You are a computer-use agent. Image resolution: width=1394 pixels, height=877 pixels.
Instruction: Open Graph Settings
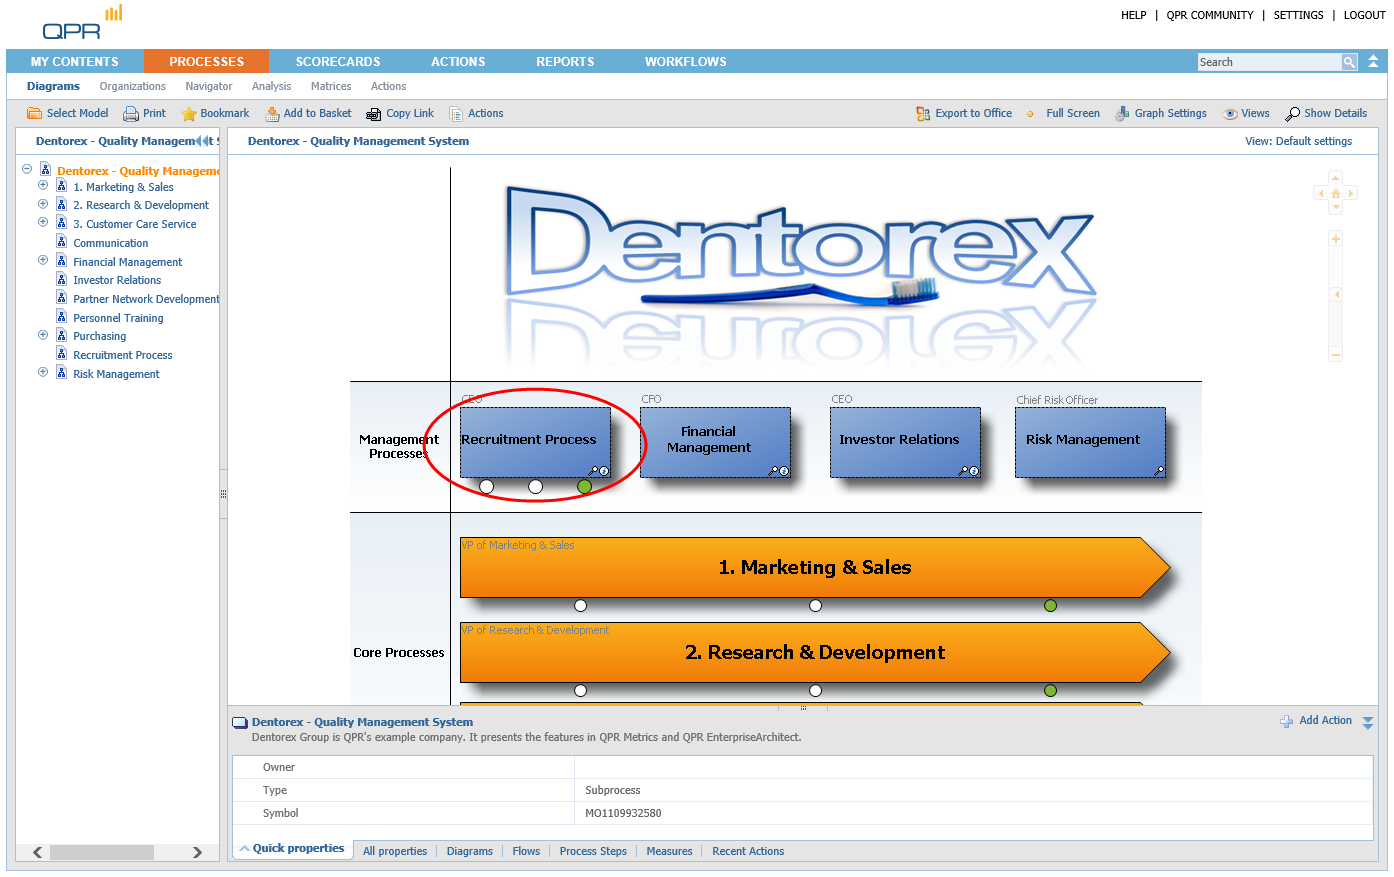(x=1122, y=114)
